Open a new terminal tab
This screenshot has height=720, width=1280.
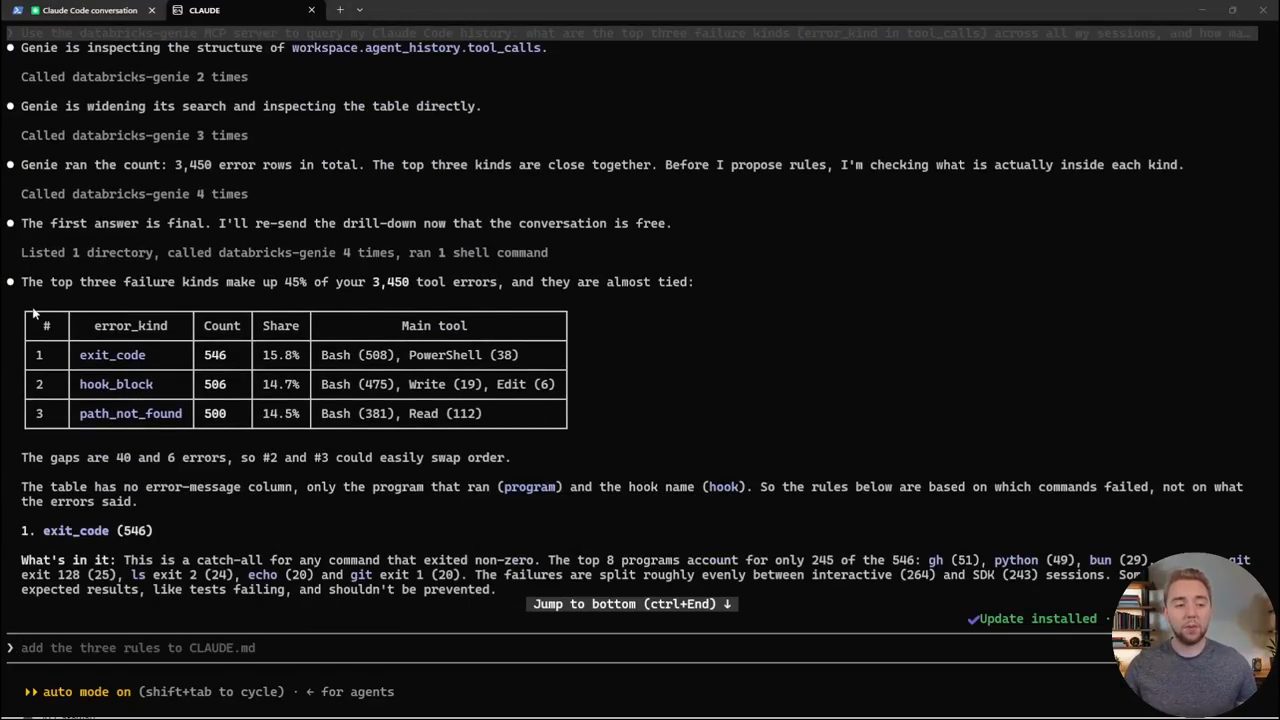click(x=340, y=10)
